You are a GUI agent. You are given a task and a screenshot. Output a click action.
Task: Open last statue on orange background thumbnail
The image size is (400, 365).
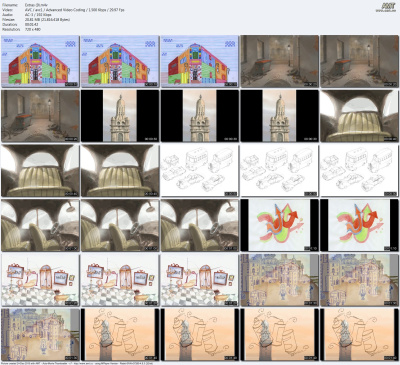pyautogui.click(x=359, y=334)
